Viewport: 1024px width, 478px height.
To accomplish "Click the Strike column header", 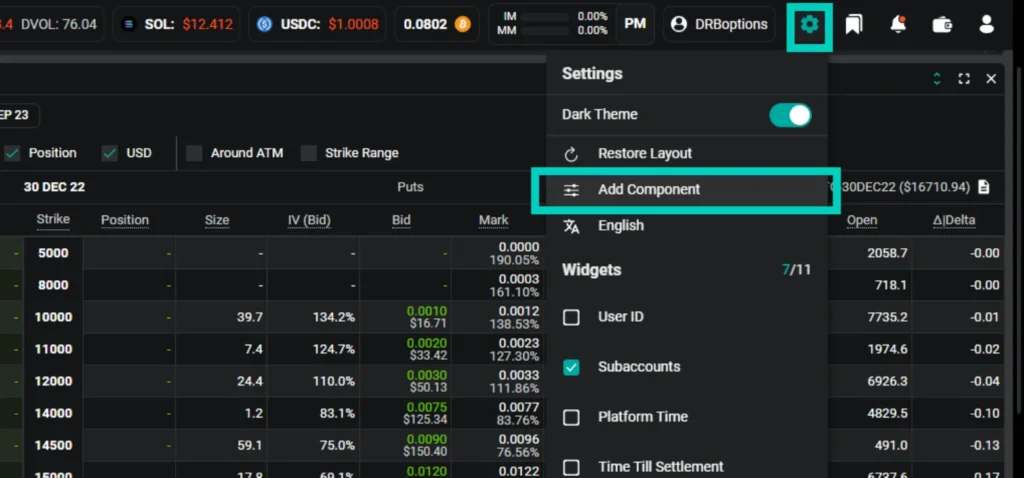I will [53, 220].
